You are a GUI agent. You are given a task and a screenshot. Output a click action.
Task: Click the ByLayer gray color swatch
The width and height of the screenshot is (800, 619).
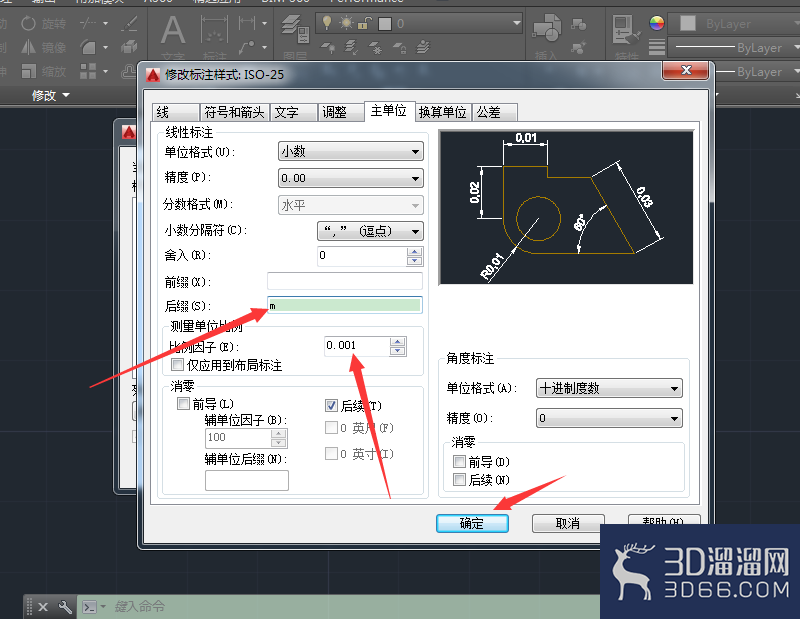click(688, 23)
